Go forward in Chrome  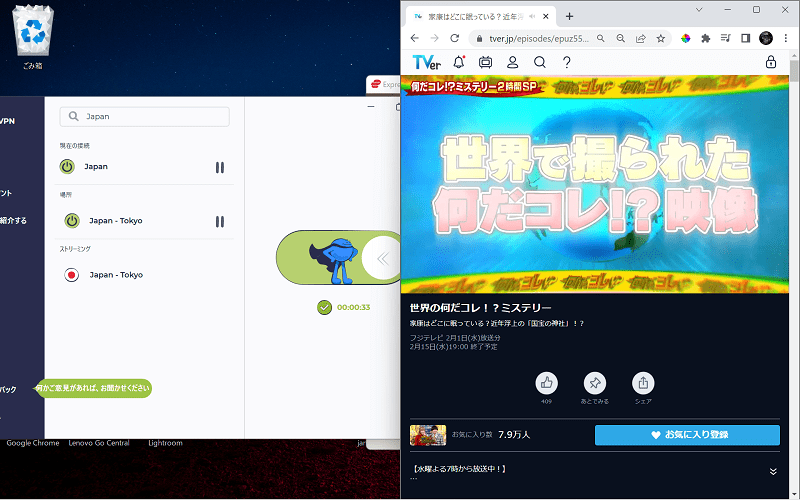point(434,38)
